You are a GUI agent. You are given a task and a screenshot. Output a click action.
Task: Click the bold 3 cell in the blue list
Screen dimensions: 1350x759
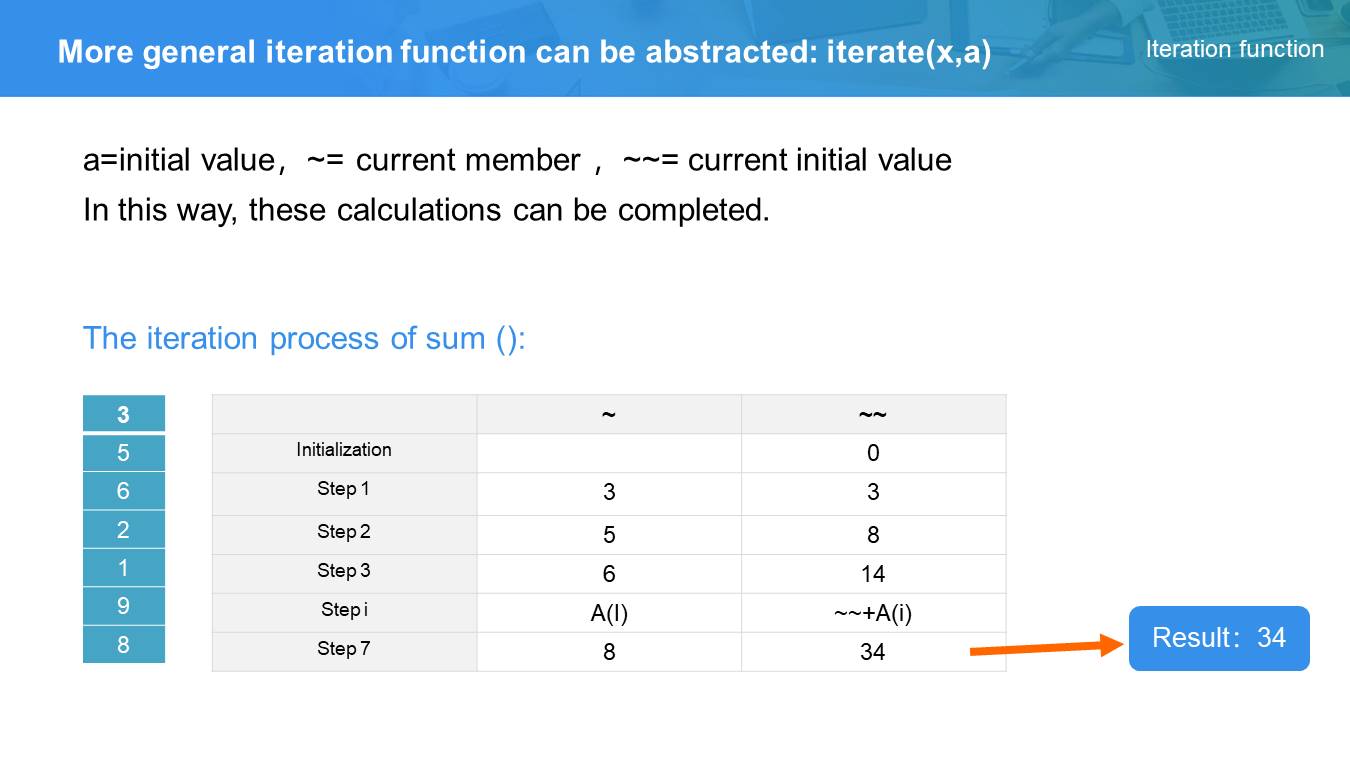tap(123, 414)
